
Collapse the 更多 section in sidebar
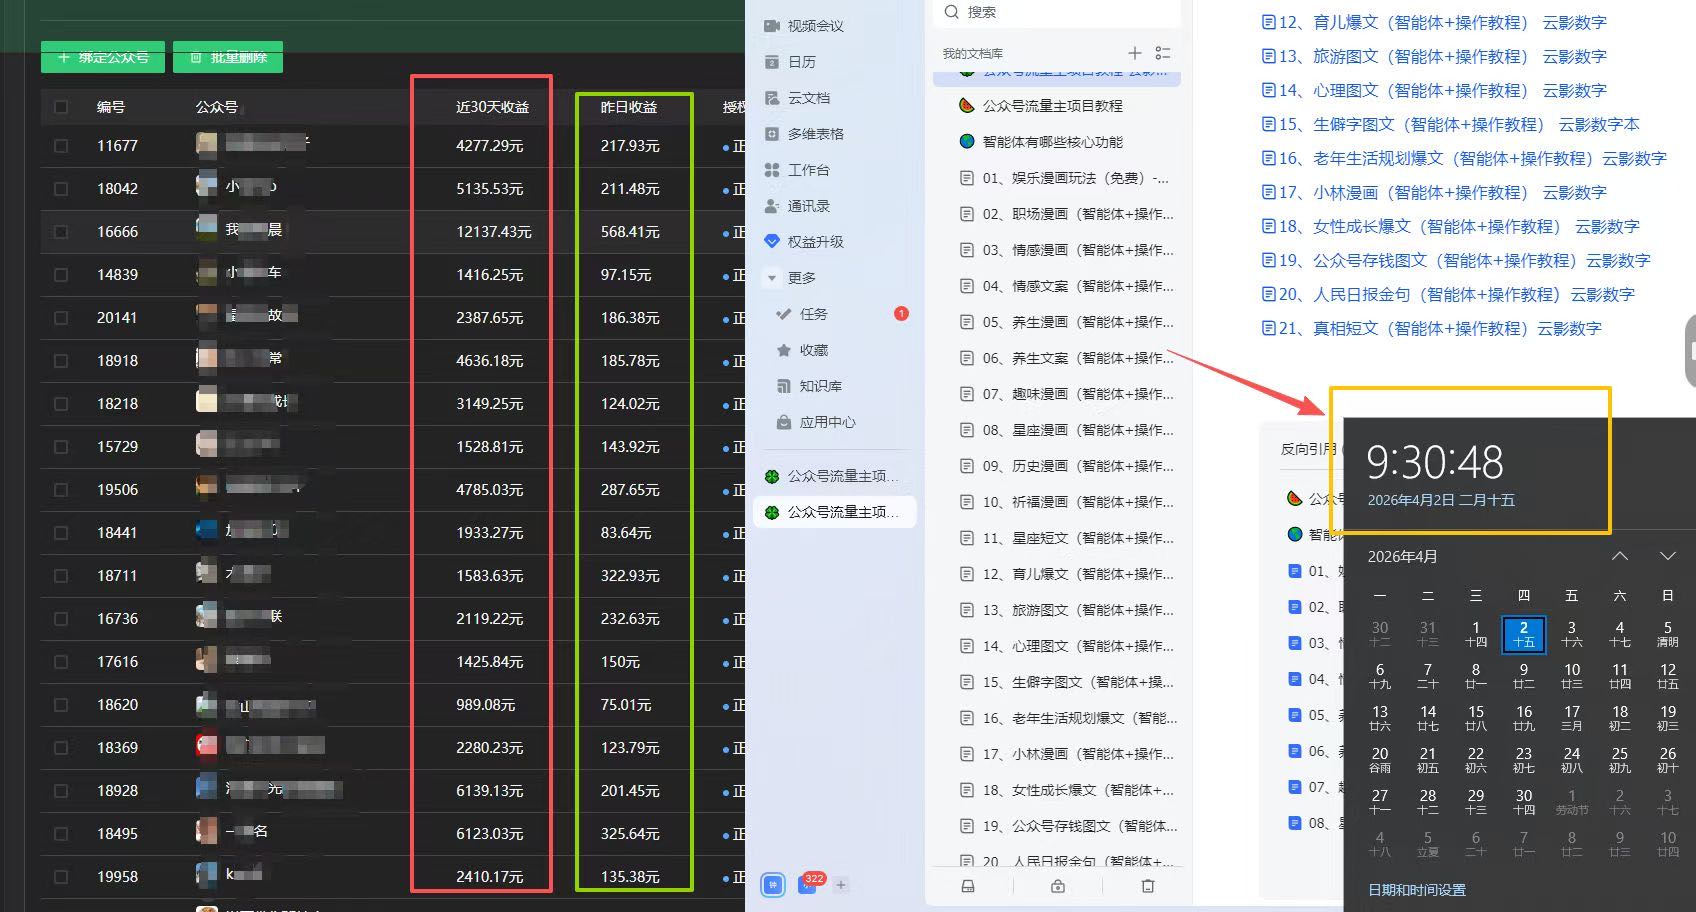pyautogui.click(x=771, y=277)
